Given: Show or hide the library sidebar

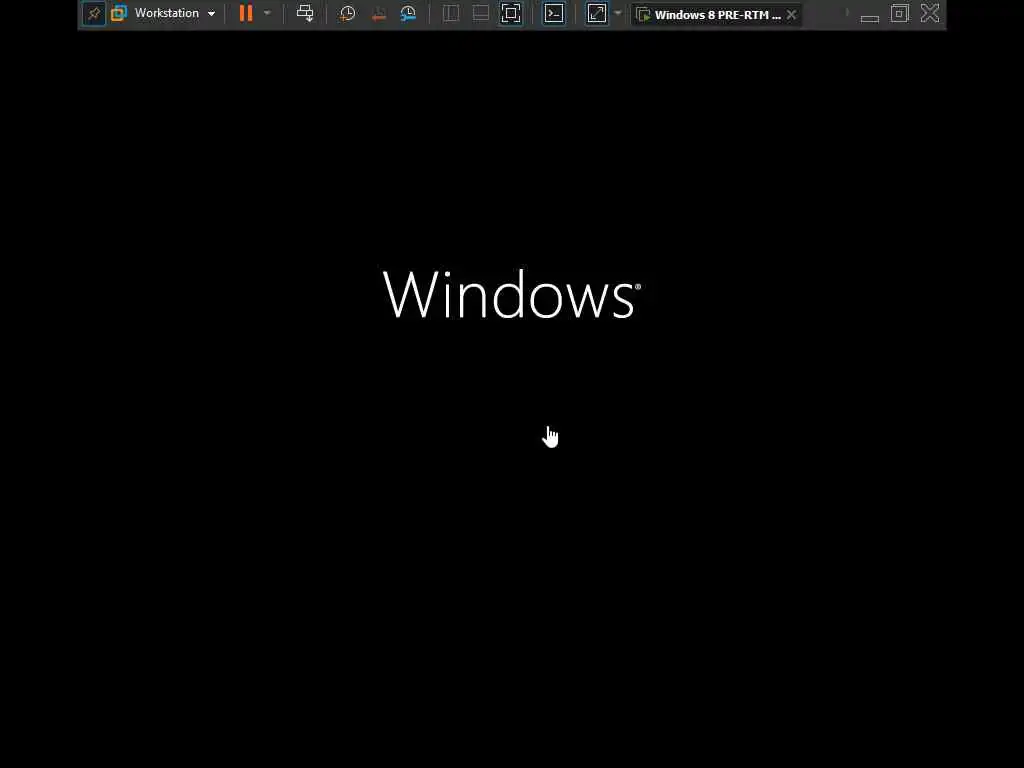Looking at the screenshot, I should tap(451, 13).
